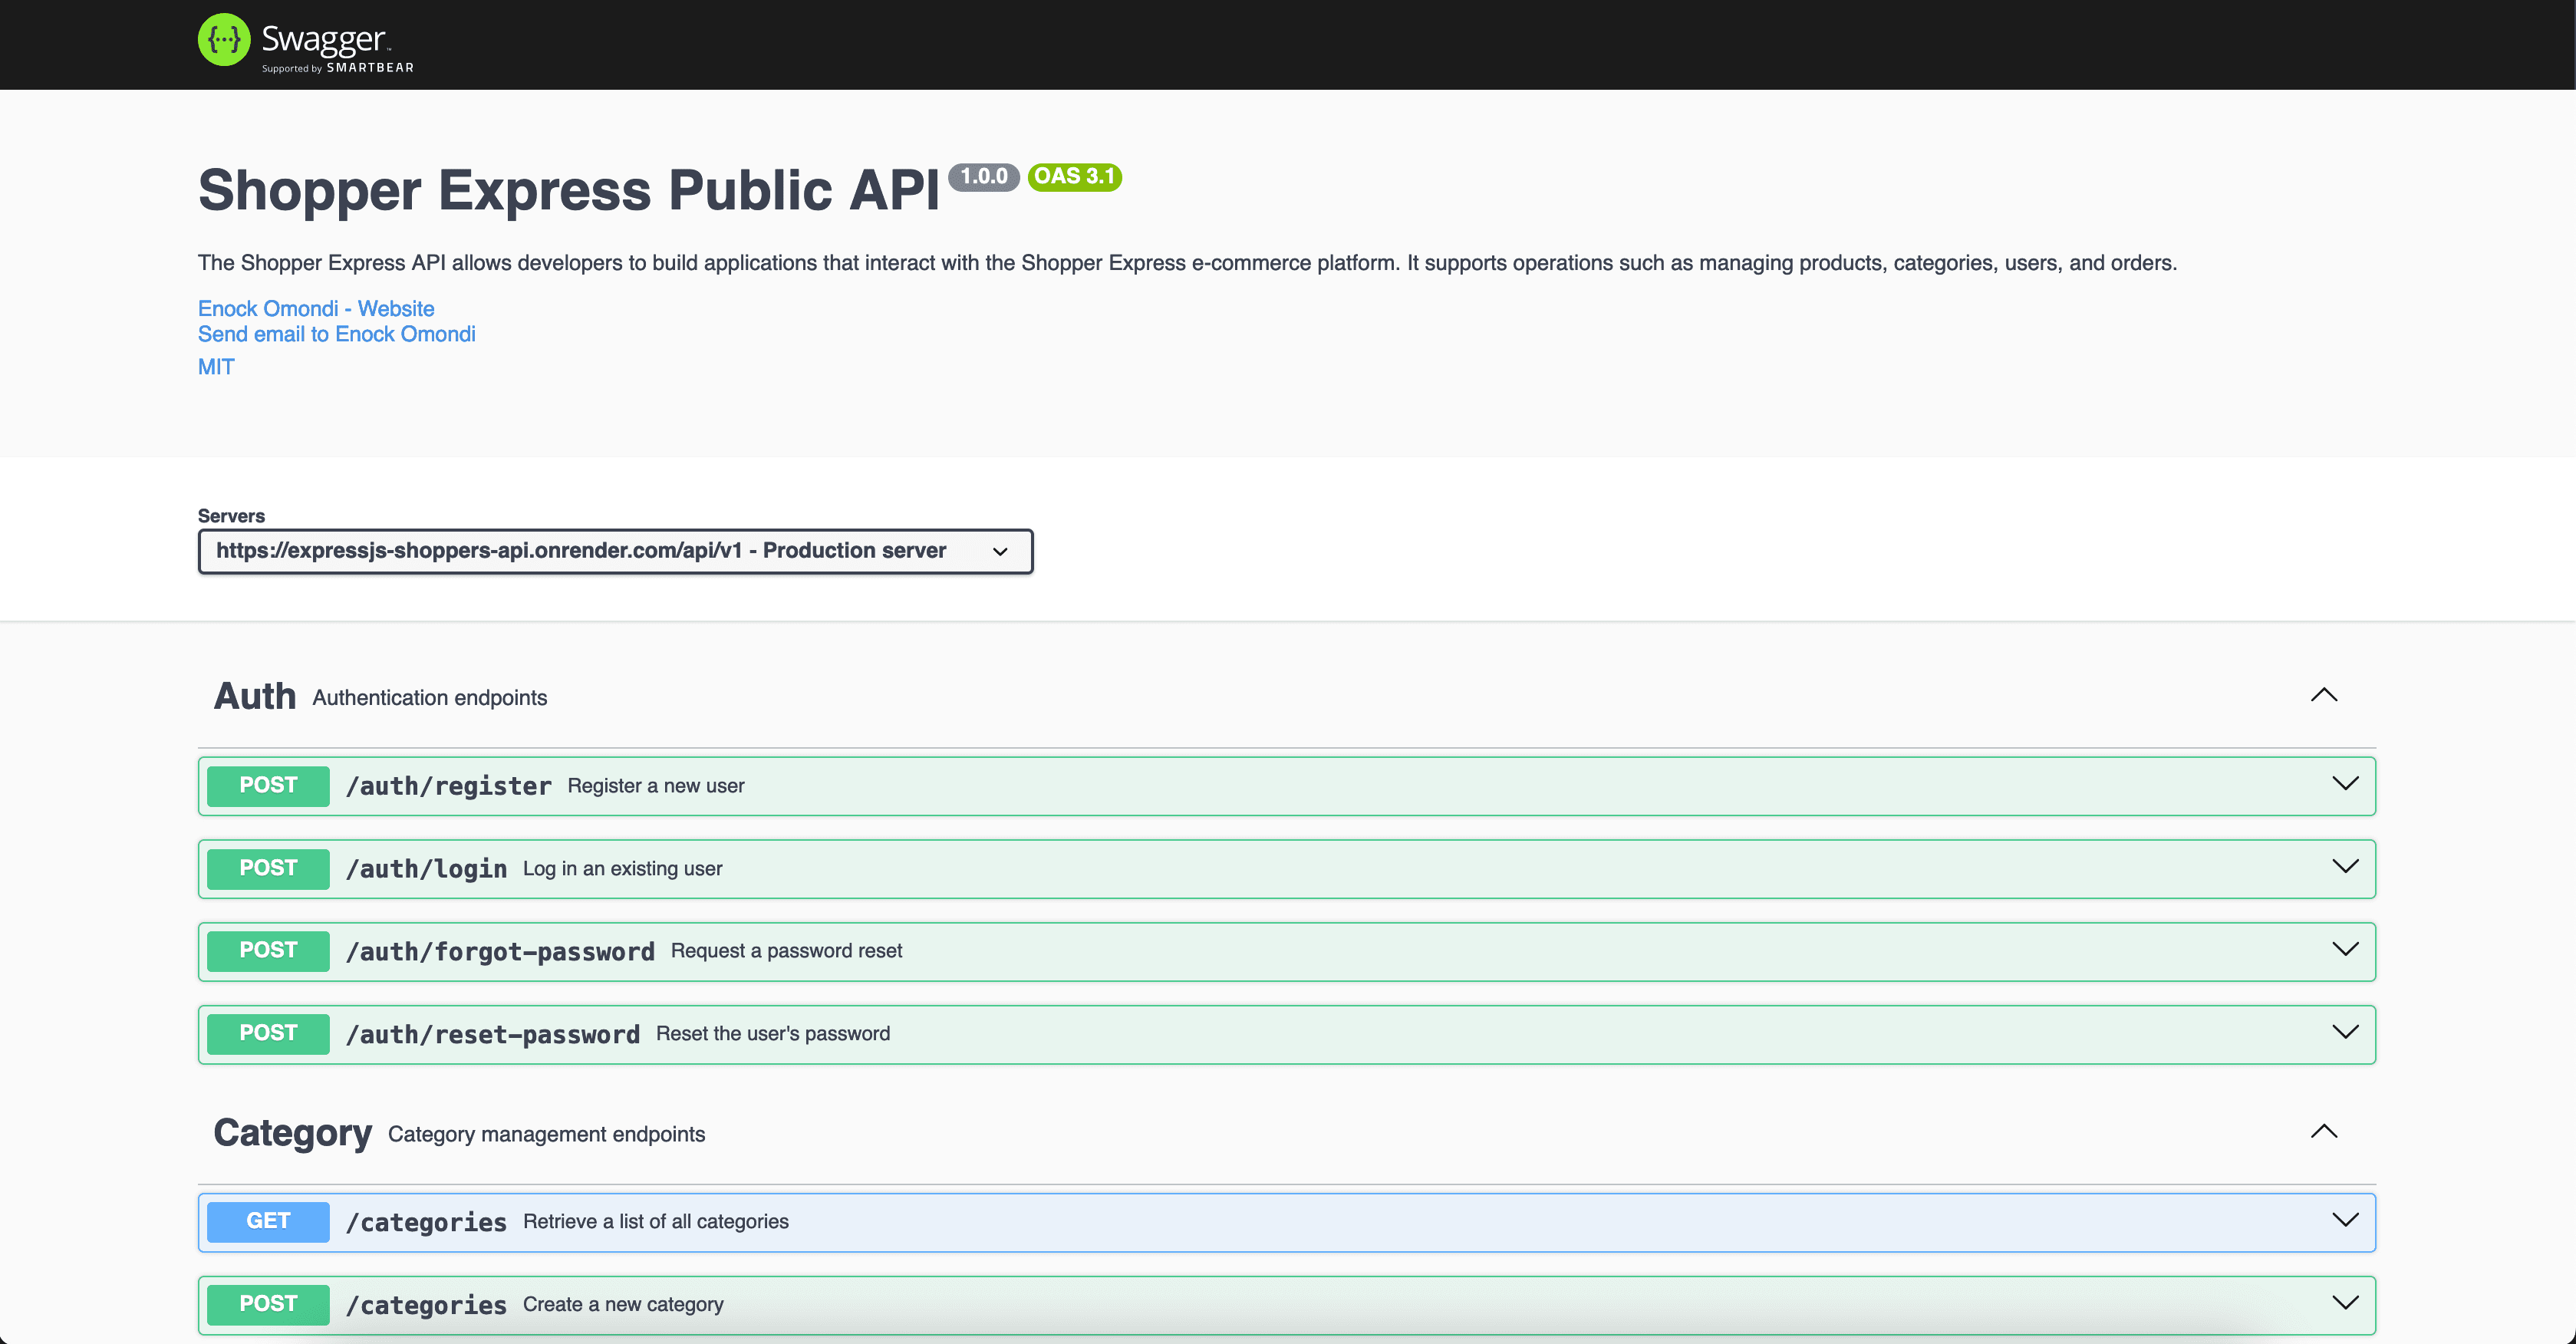
Task: Expand /auth/forgot-password chevron arrow
Action: [x=2345, y=950]
